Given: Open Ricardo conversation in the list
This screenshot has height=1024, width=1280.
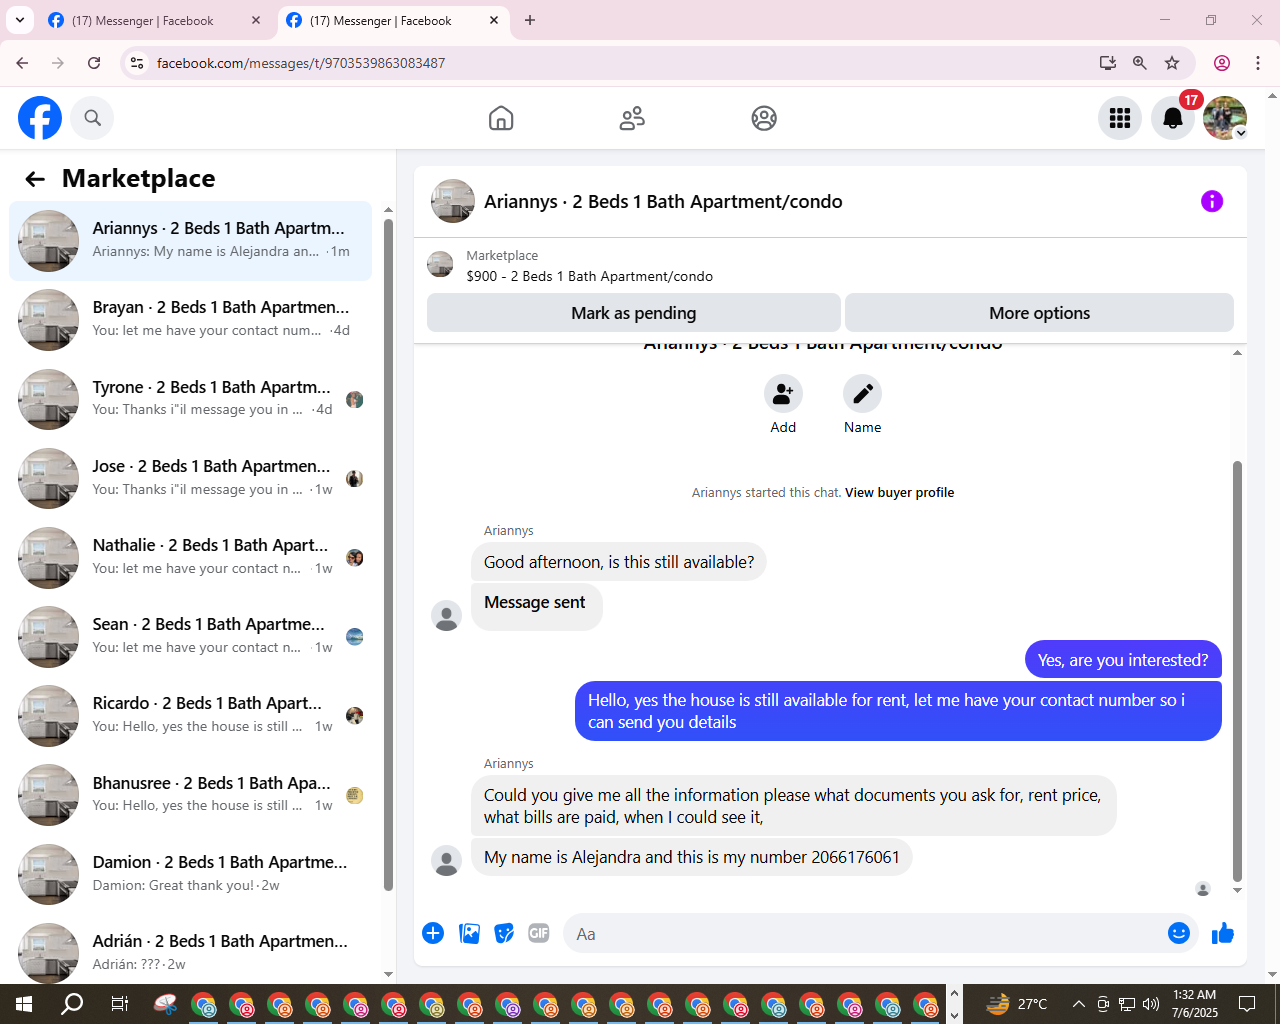Looking at the screenshot, I should click(x=190, y=715).
